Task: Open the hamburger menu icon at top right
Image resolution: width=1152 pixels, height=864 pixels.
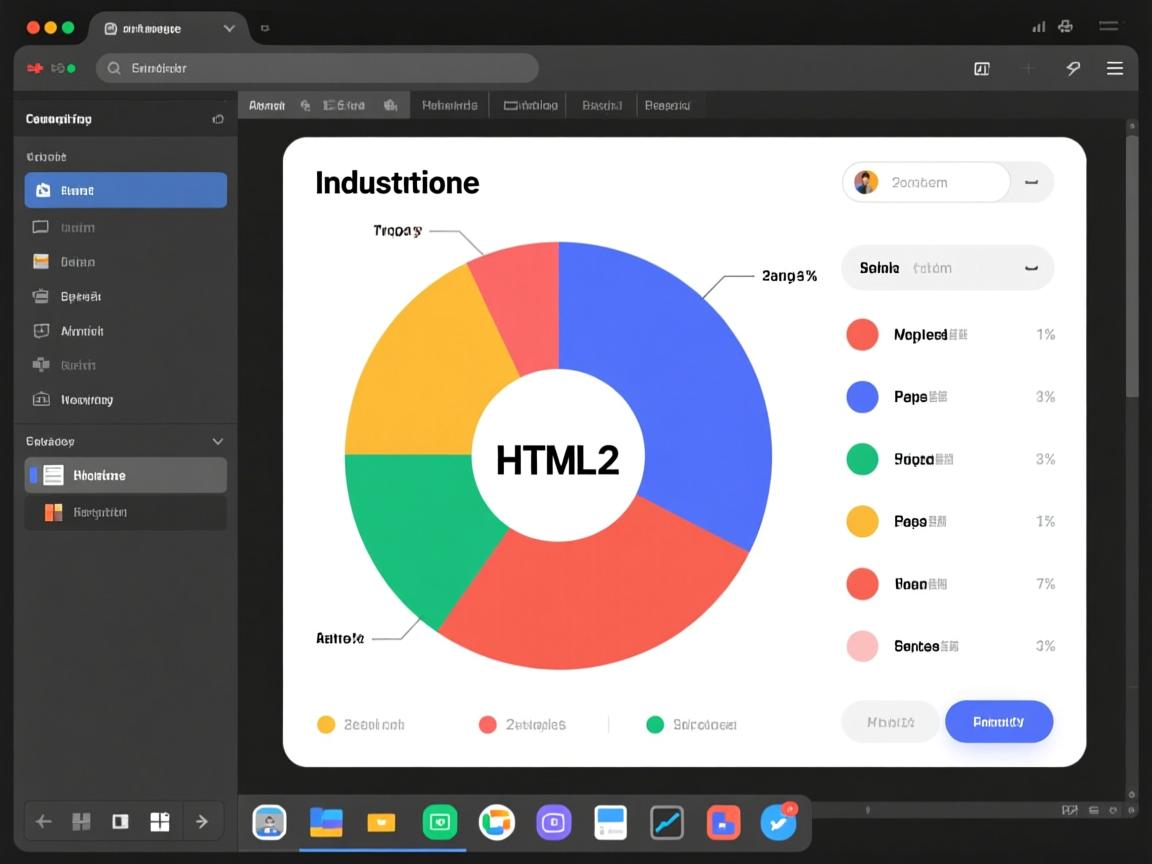Action: (1115, 68)
